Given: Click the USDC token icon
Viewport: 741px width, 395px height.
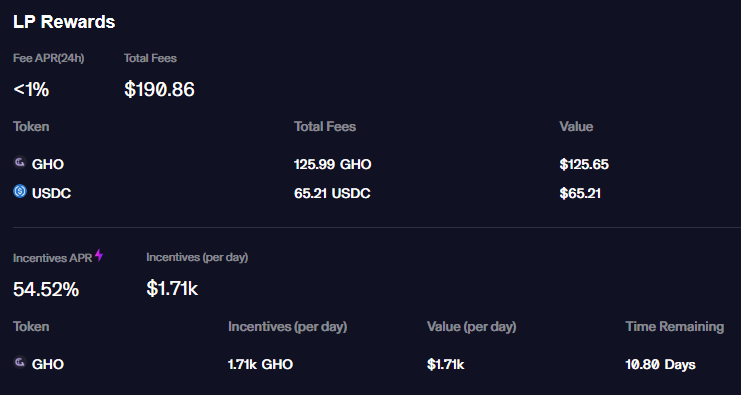Looking at the screenshot, I should 20,191.
